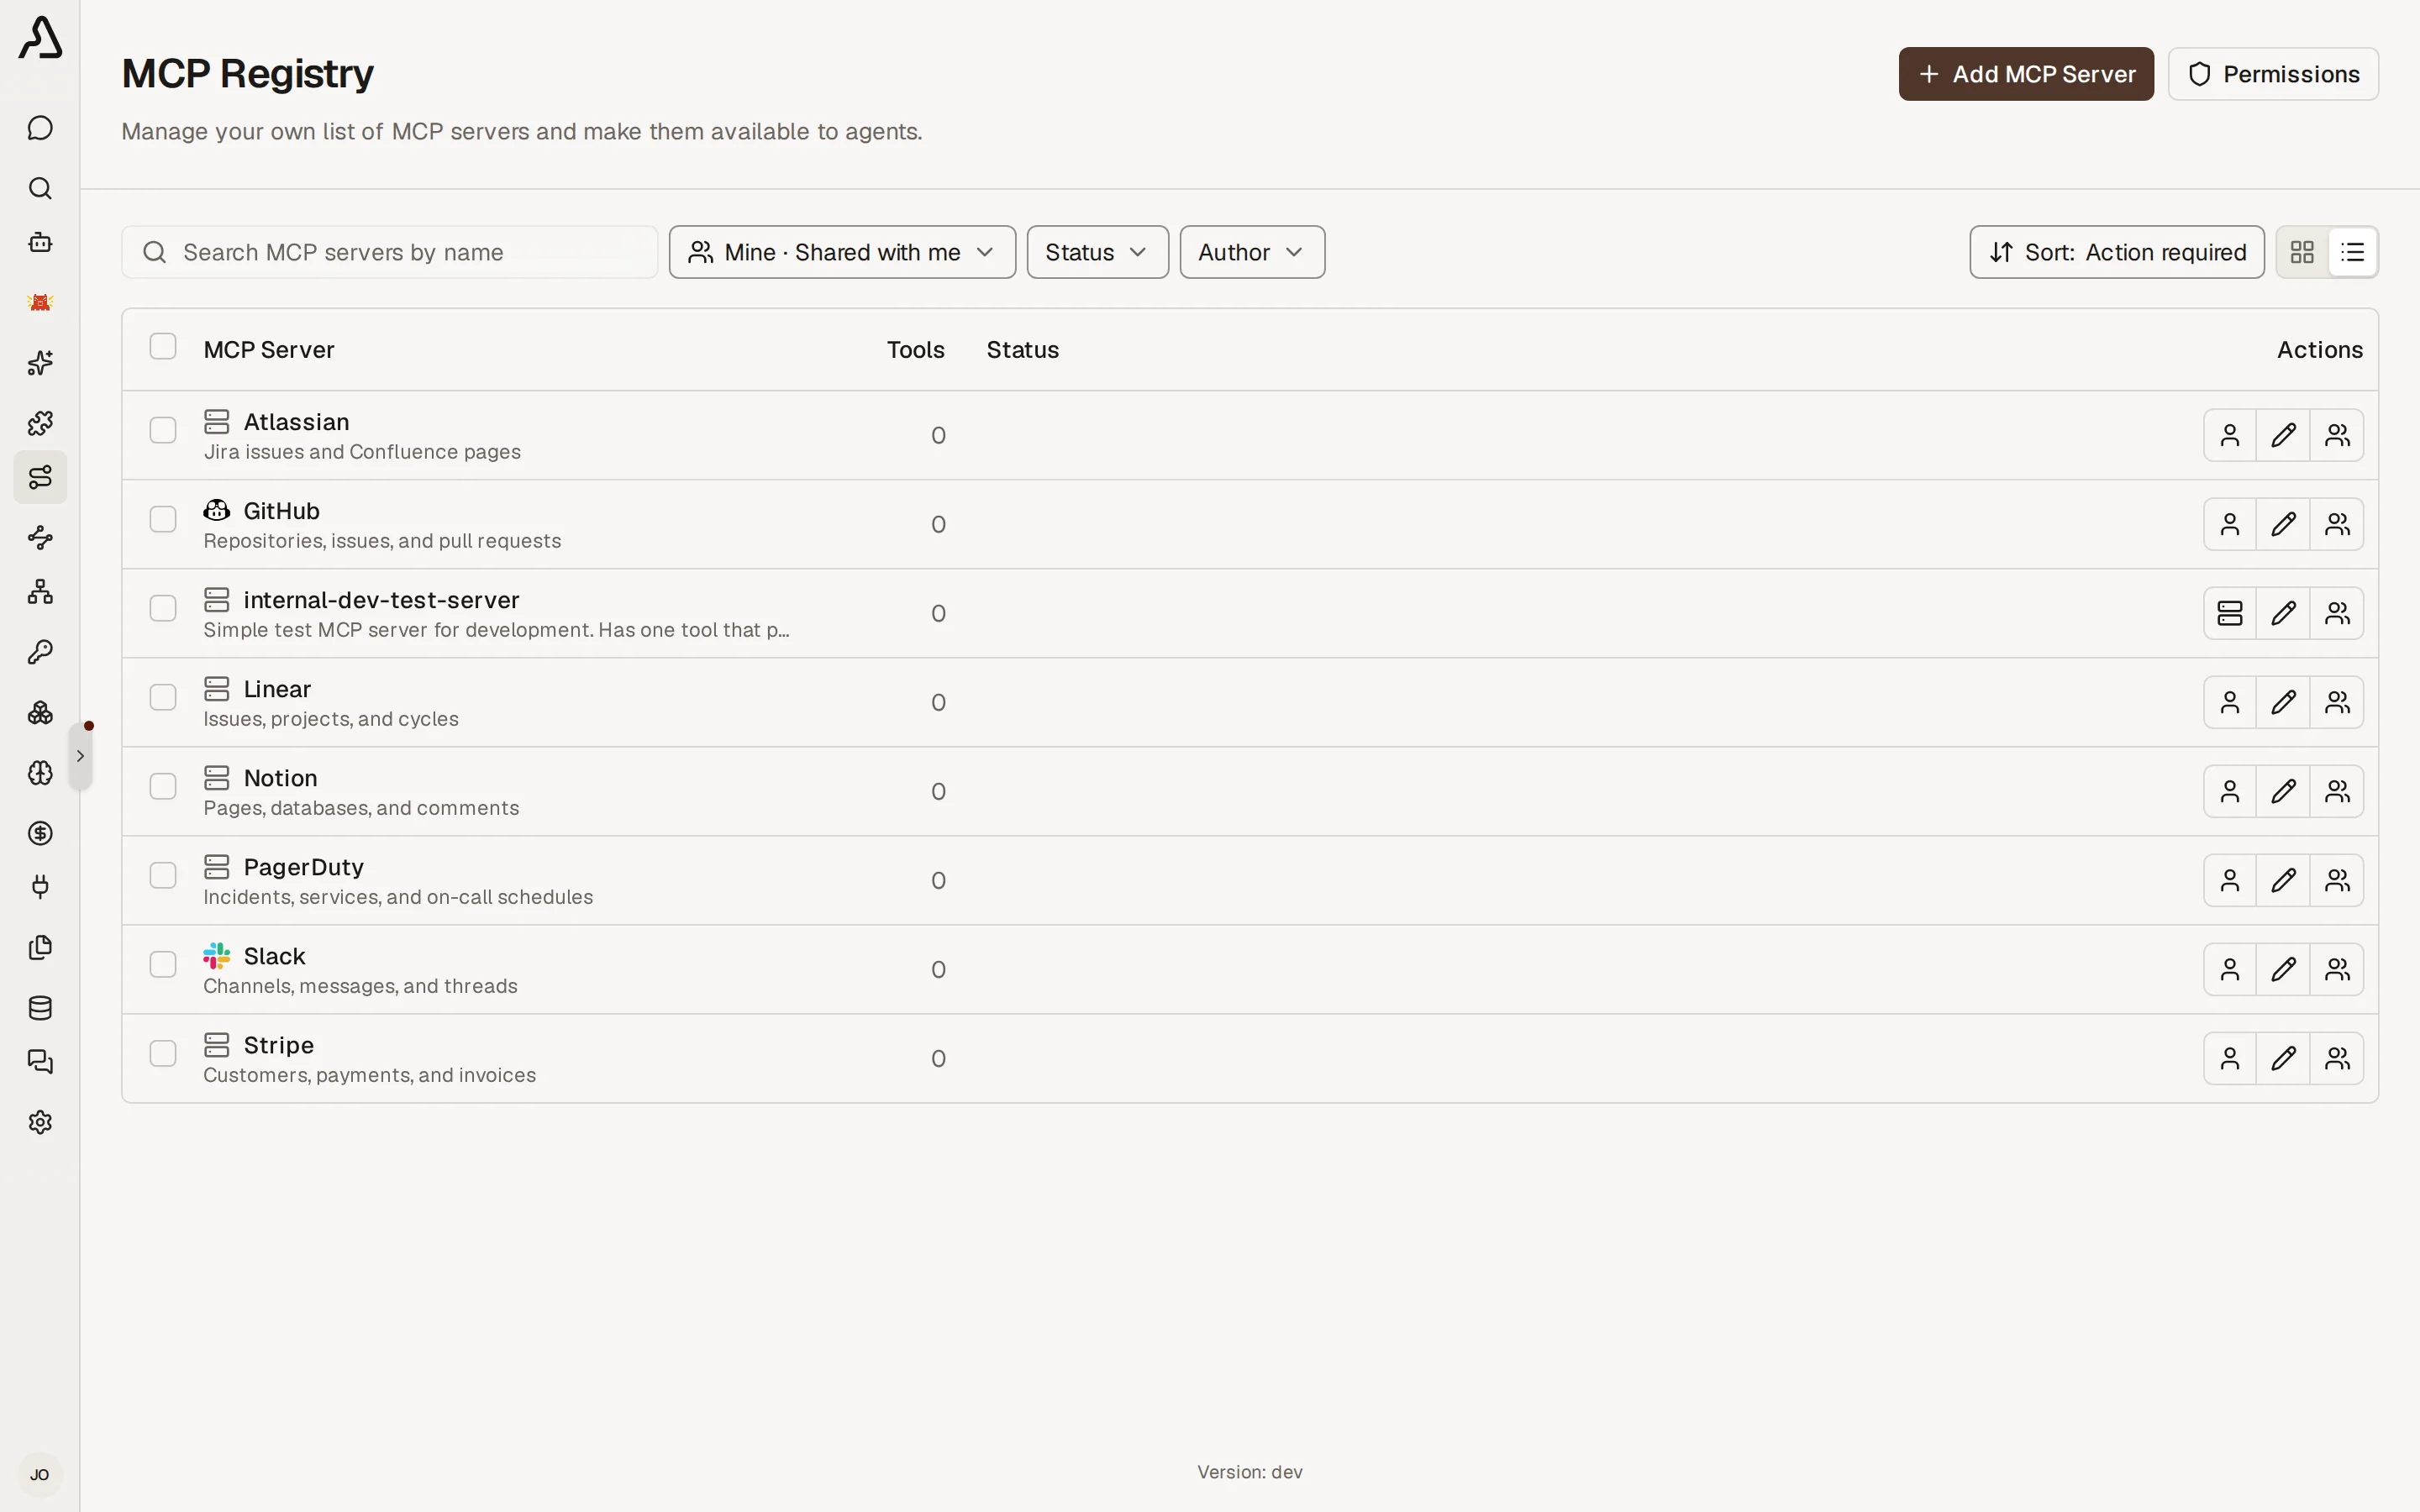Click the edit pencil for GitHub
This screenshot has width=2420, height=1512.
point(2283,524)
